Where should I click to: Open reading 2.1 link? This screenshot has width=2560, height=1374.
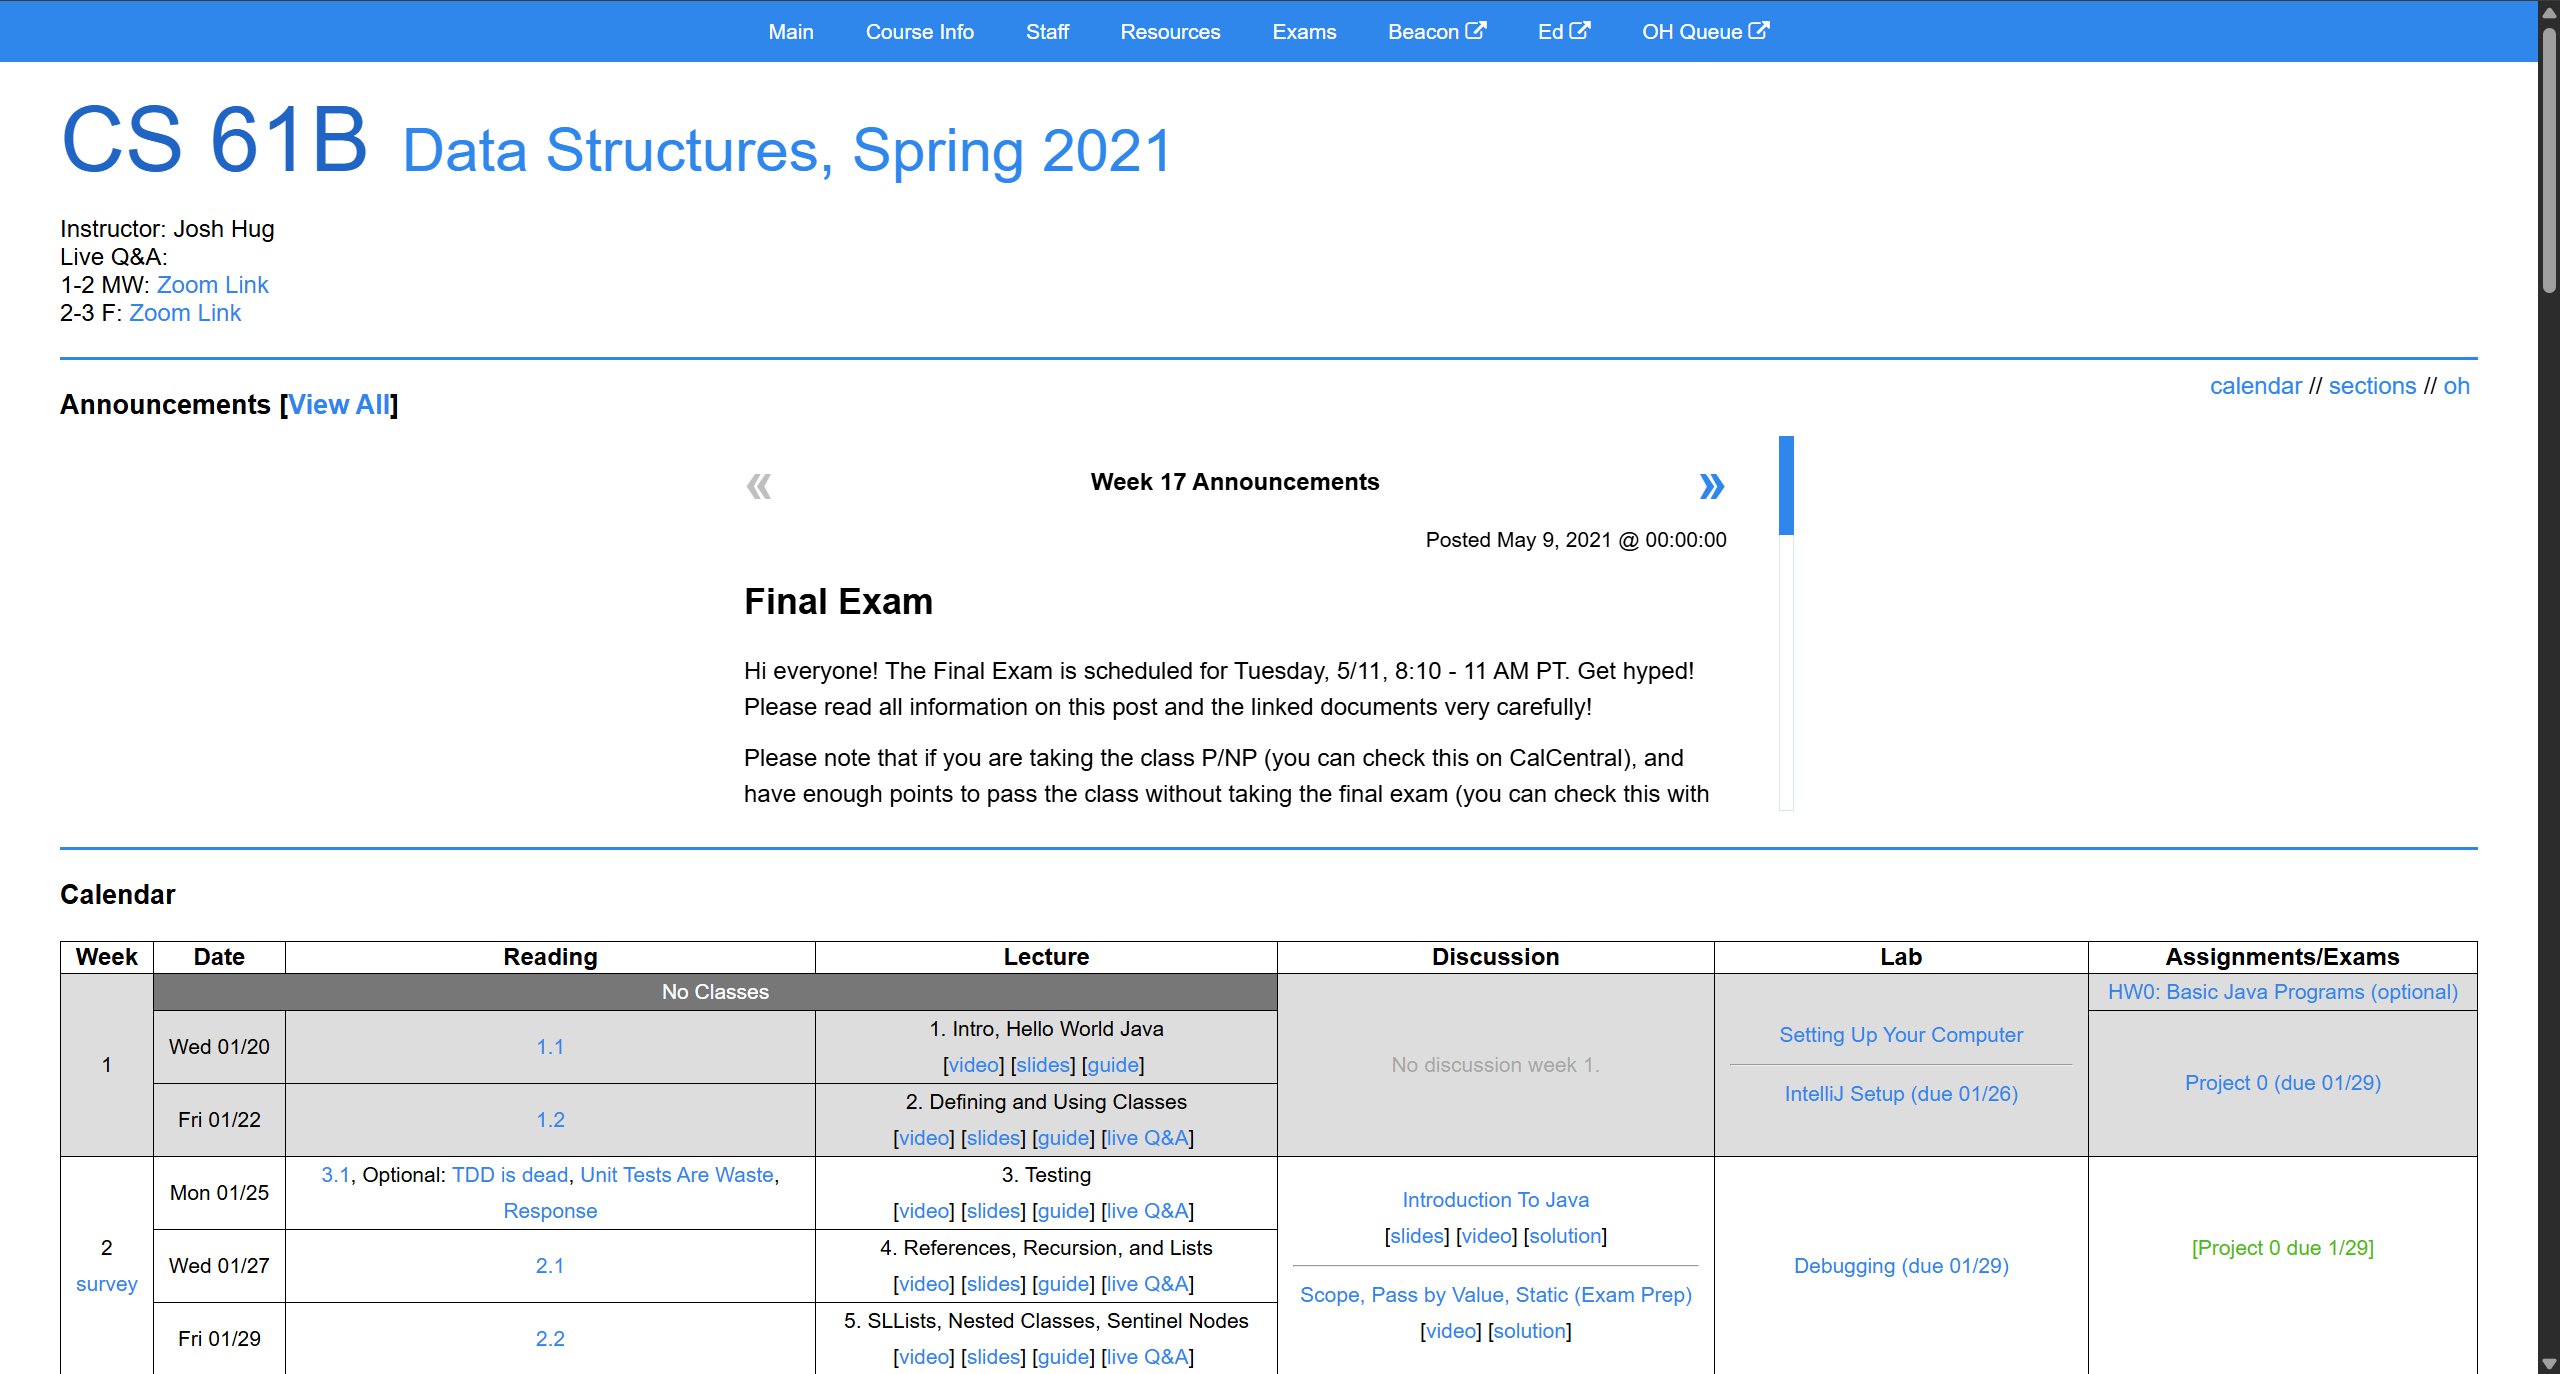[x=550, y=1266]
